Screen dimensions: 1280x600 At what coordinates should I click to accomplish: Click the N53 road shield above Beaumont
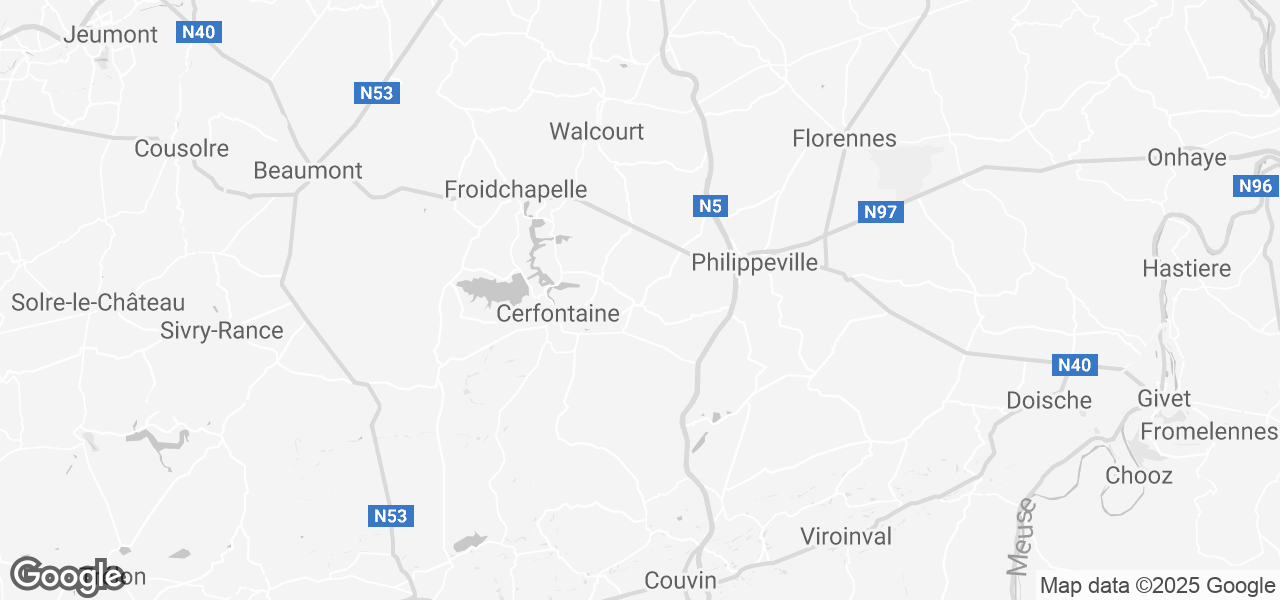378,93
